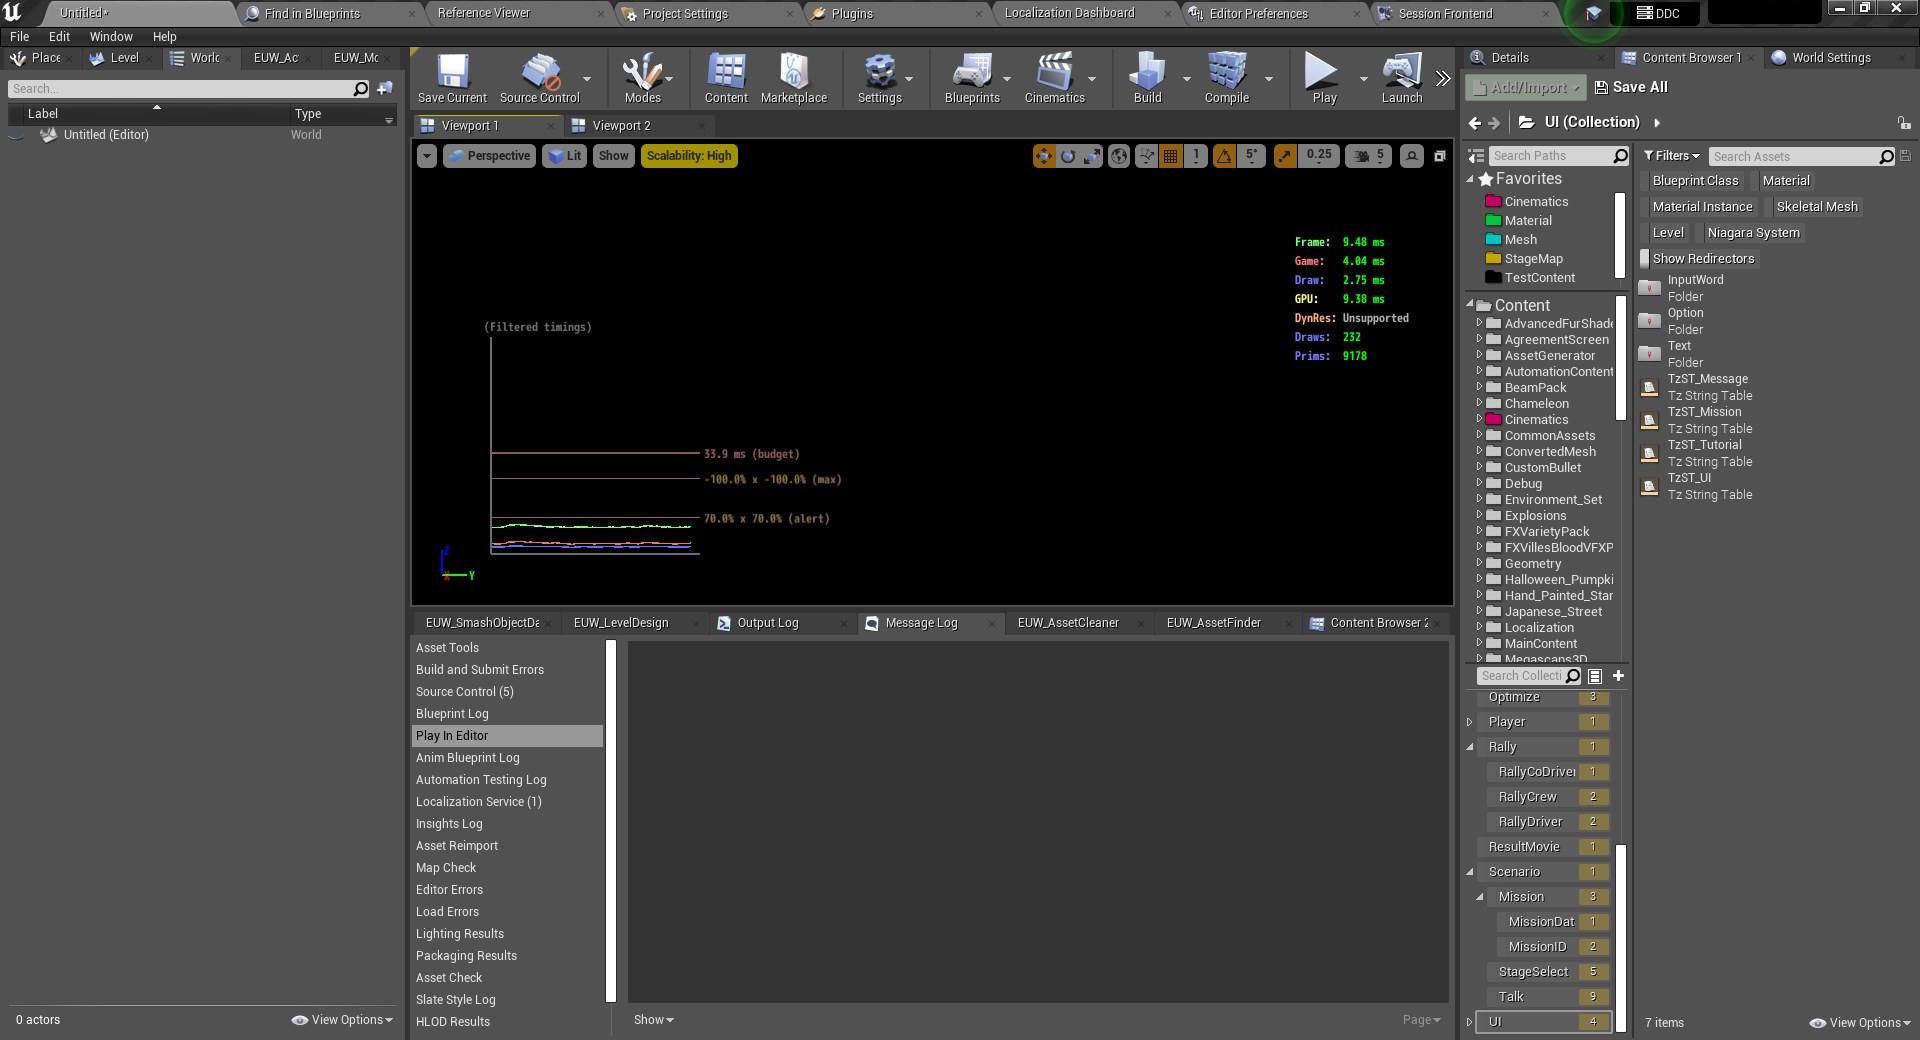
Task: Open the Settings toolbar icon
Action: 880,78
